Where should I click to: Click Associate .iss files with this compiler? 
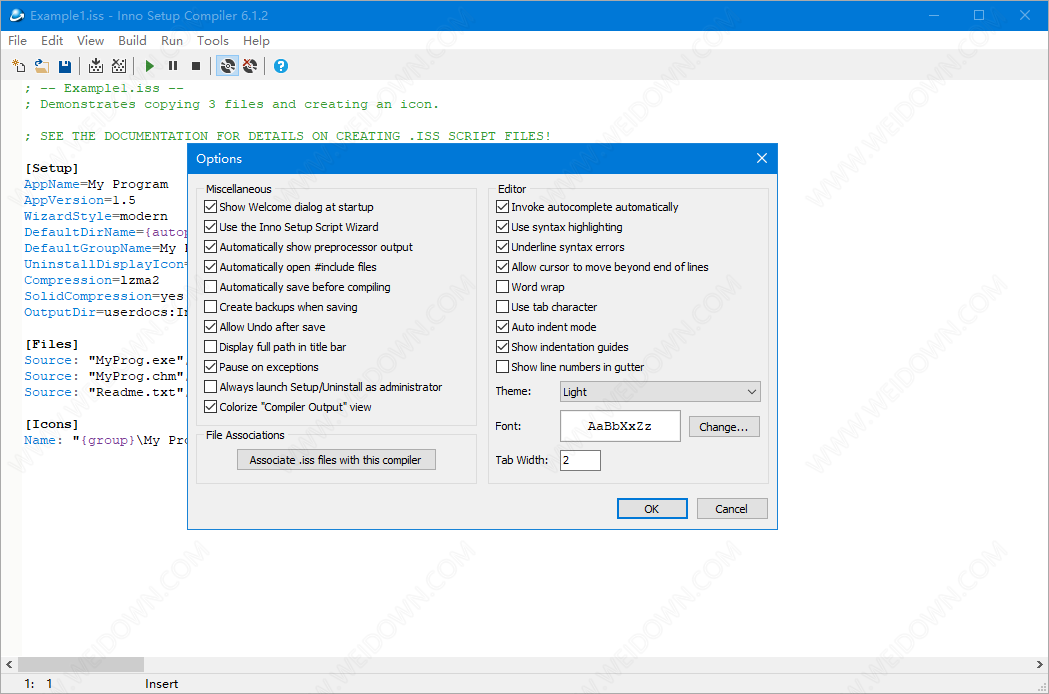coord(336,460)
